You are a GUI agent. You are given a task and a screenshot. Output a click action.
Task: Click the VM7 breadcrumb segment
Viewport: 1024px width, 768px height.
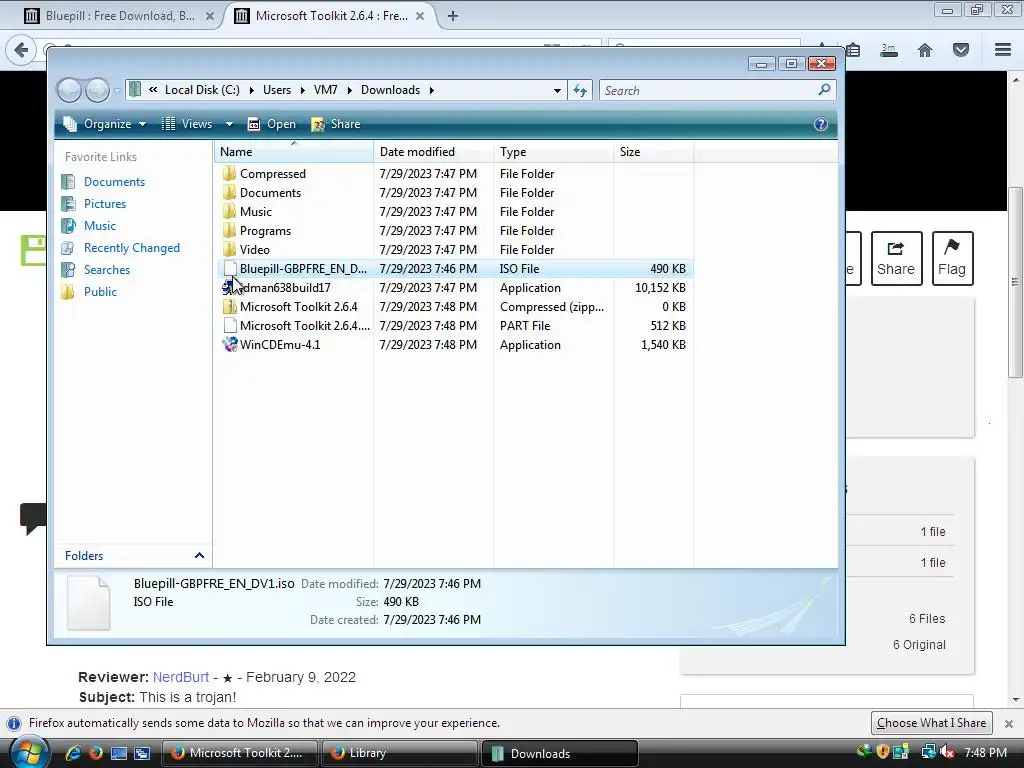coord(325,90)
